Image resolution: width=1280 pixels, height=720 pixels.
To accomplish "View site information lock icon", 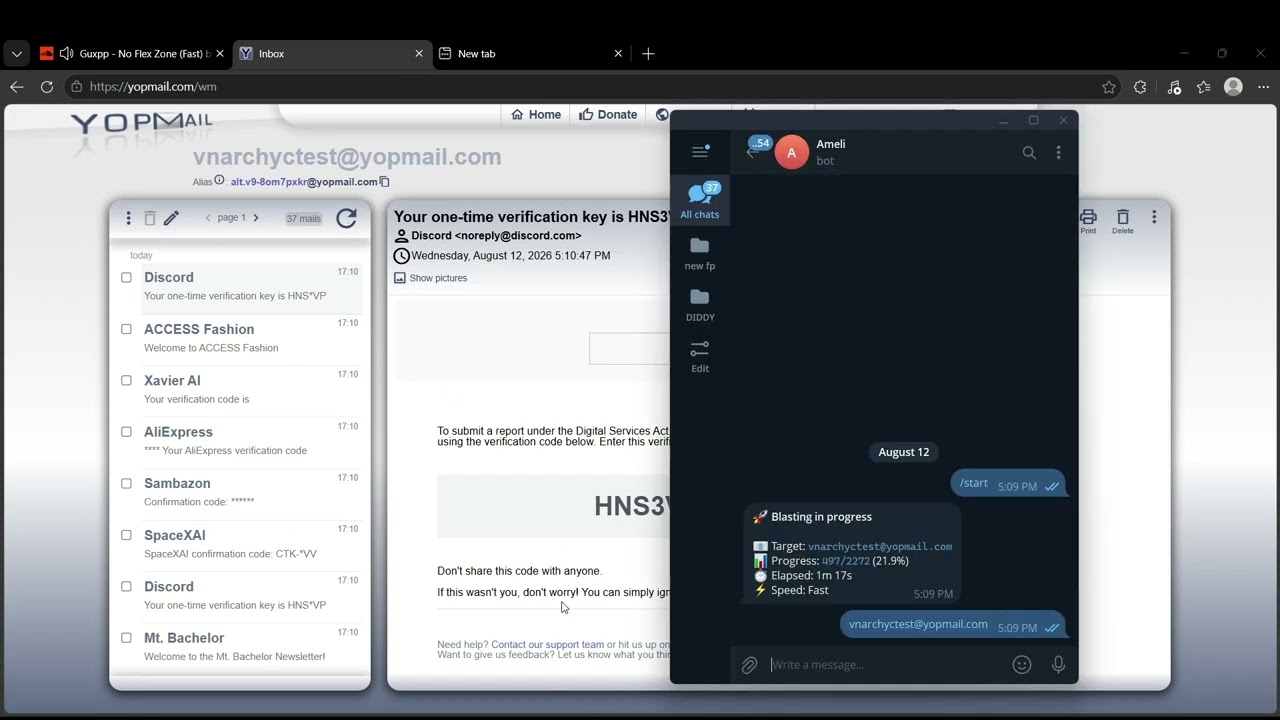I will coord(76,87).
